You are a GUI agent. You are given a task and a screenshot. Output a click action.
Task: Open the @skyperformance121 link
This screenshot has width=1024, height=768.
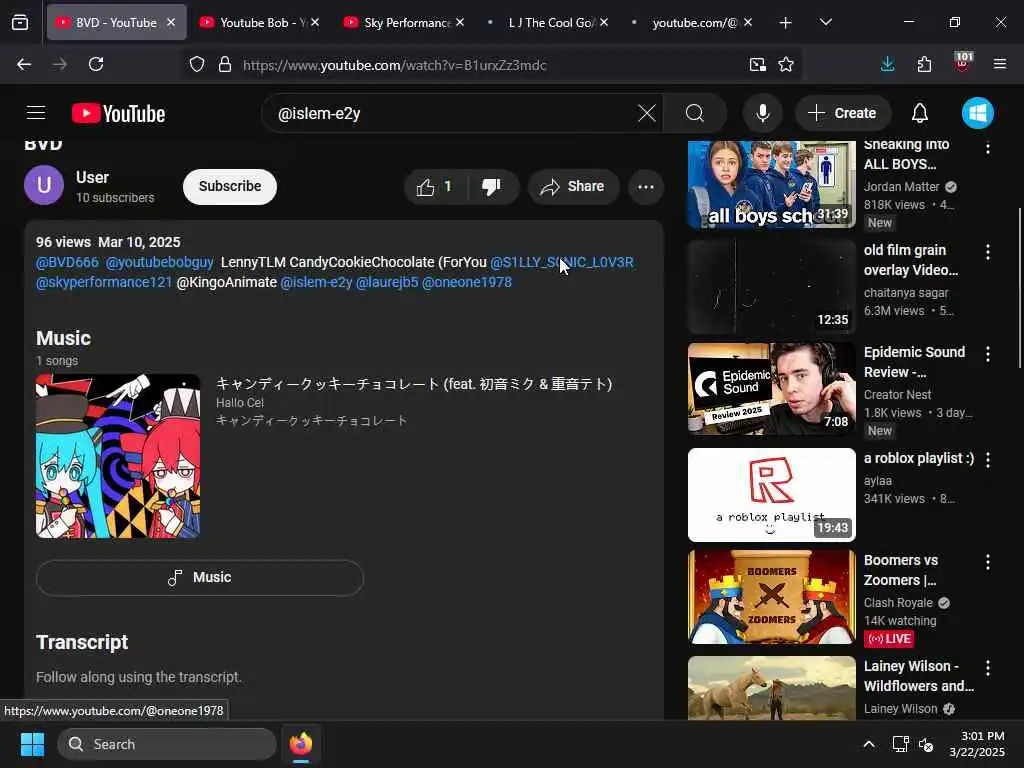click(x=104, y=283)
